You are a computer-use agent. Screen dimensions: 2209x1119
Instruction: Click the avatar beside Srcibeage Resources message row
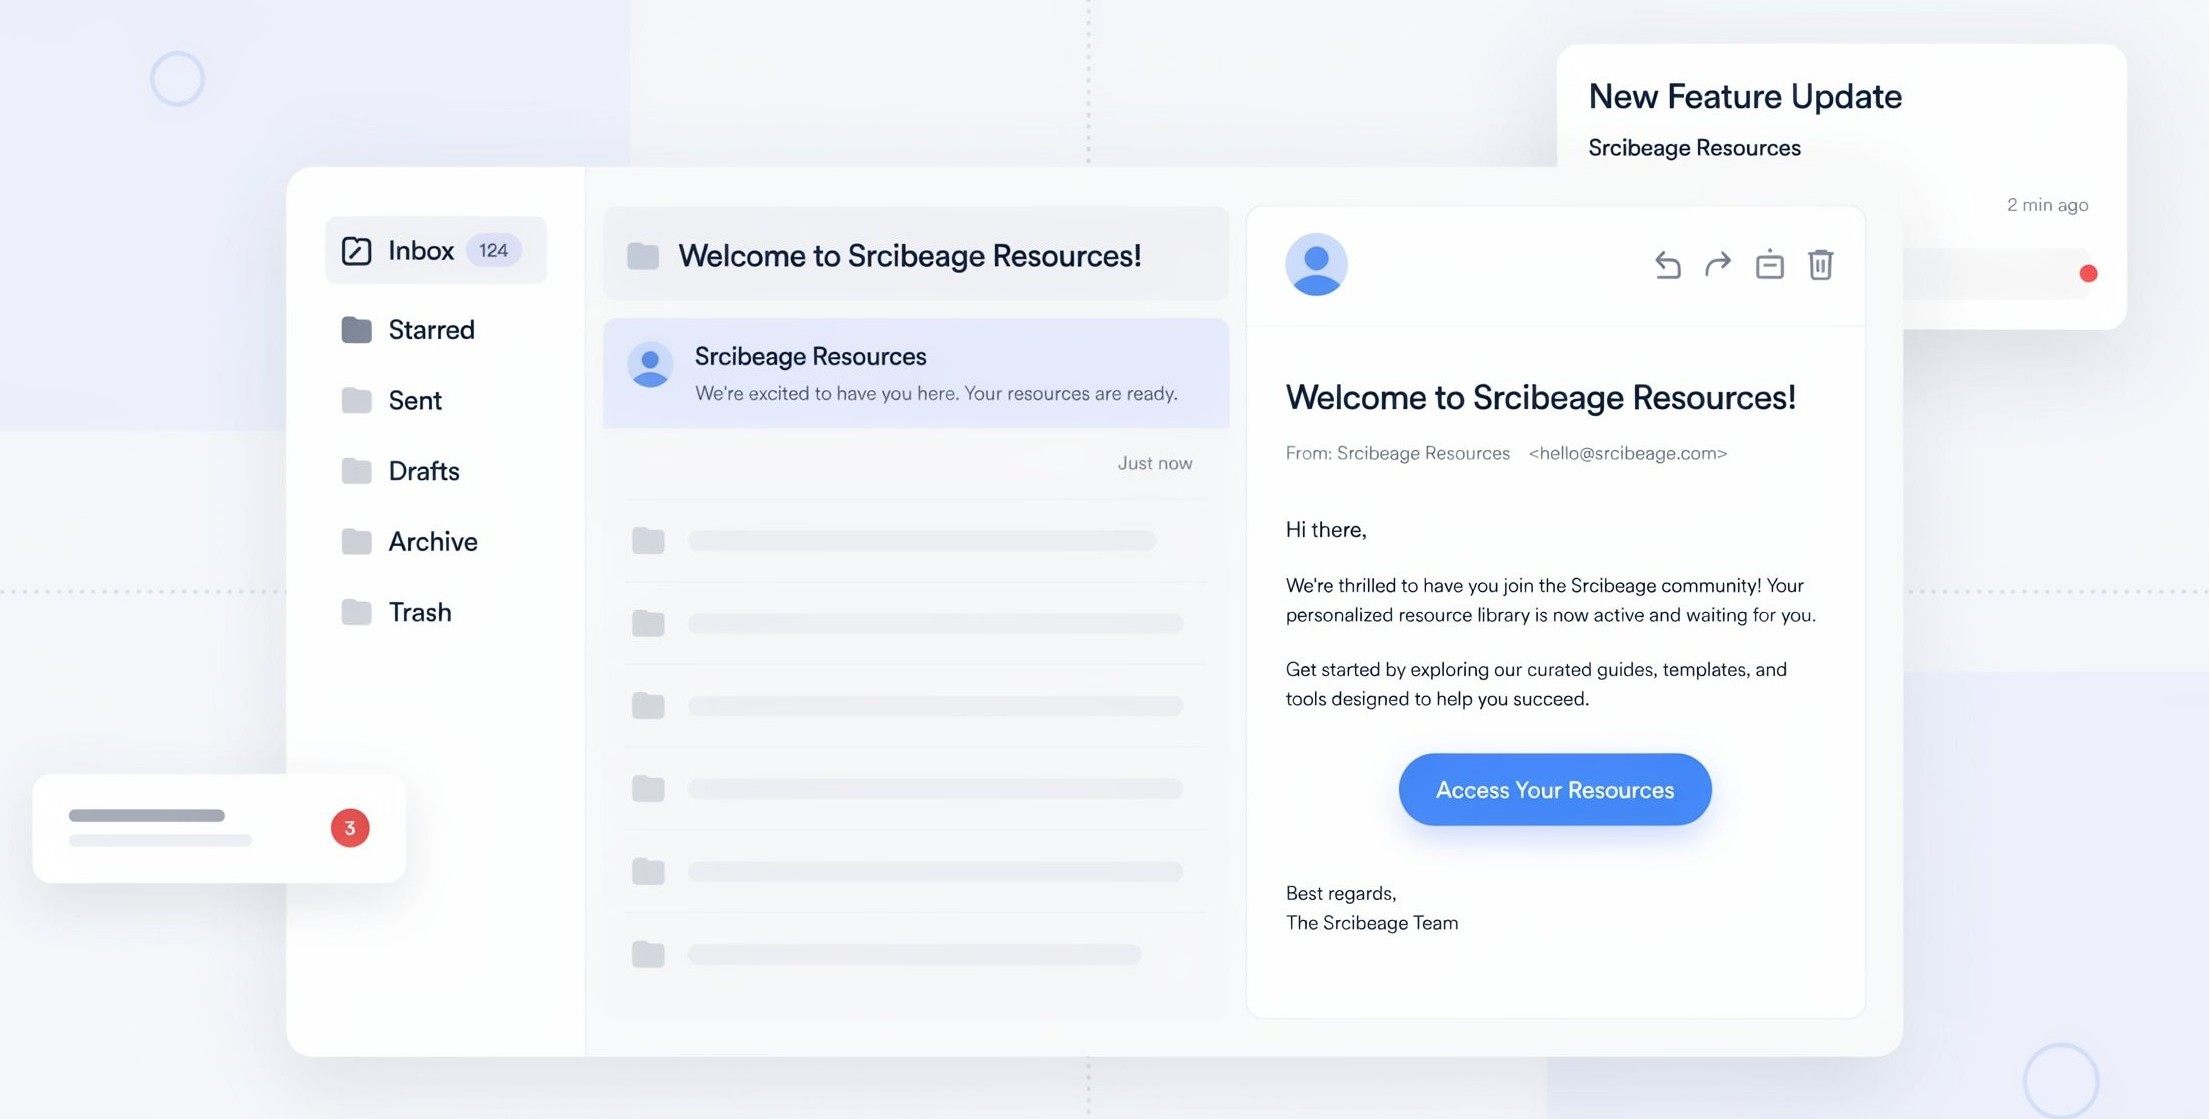click(x=650, y=365)
